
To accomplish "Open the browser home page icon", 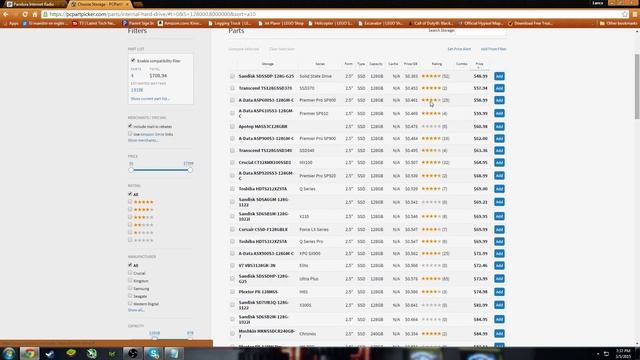I will coord(35,14).
